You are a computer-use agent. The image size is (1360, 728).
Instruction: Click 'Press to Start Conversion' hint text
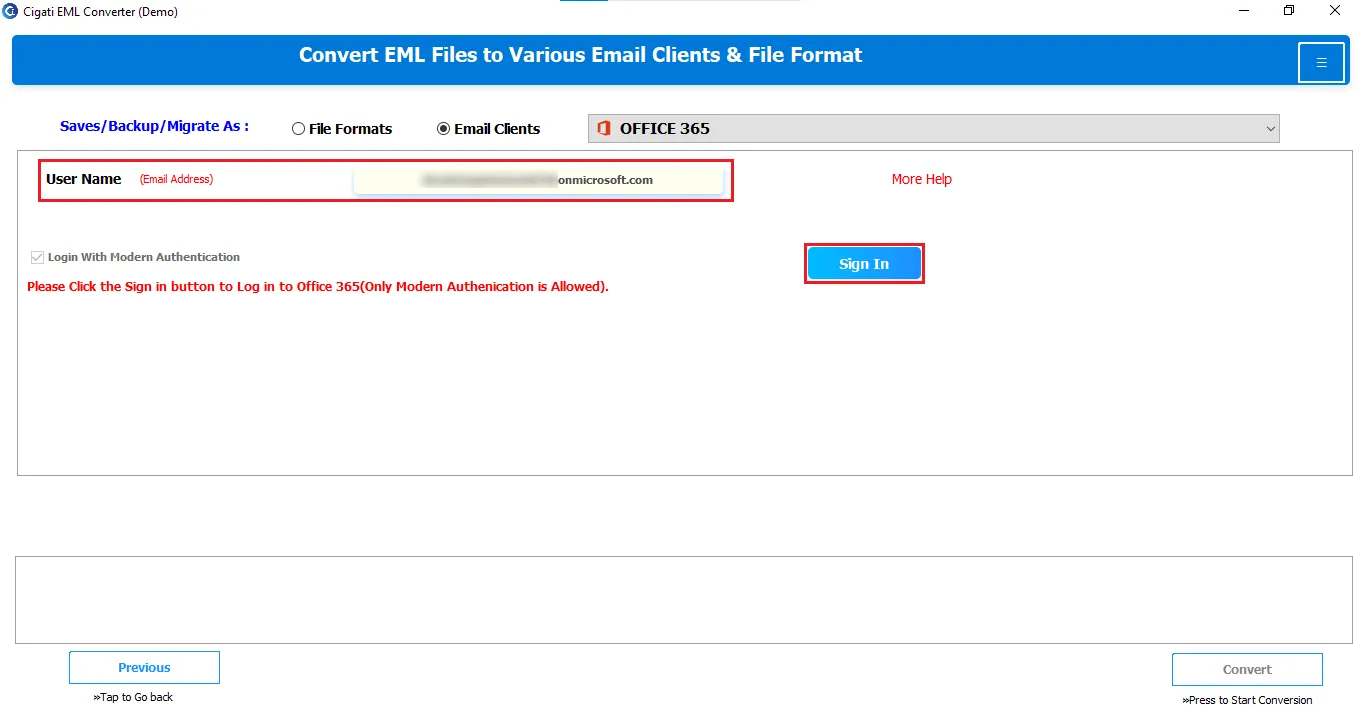tap(1247, 700)
